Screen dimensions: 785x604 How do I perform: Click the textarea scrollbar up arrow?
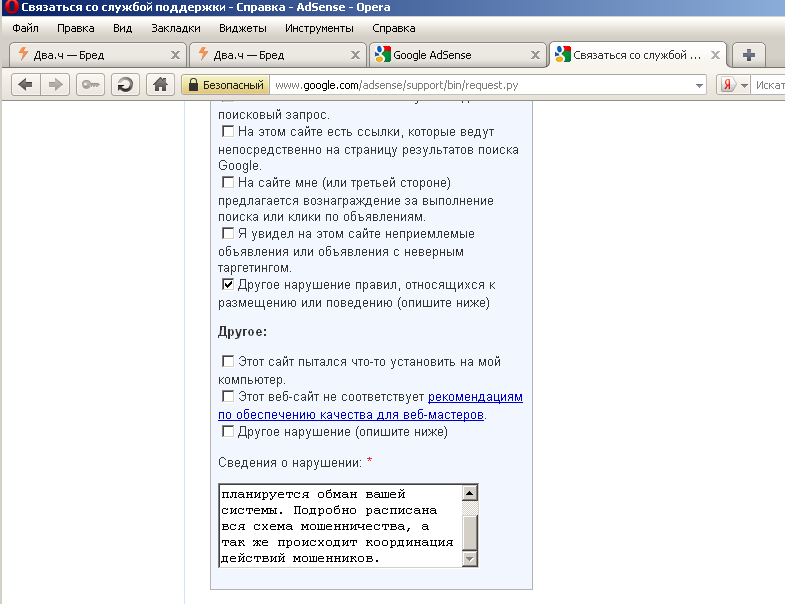(x=470, y=493)
